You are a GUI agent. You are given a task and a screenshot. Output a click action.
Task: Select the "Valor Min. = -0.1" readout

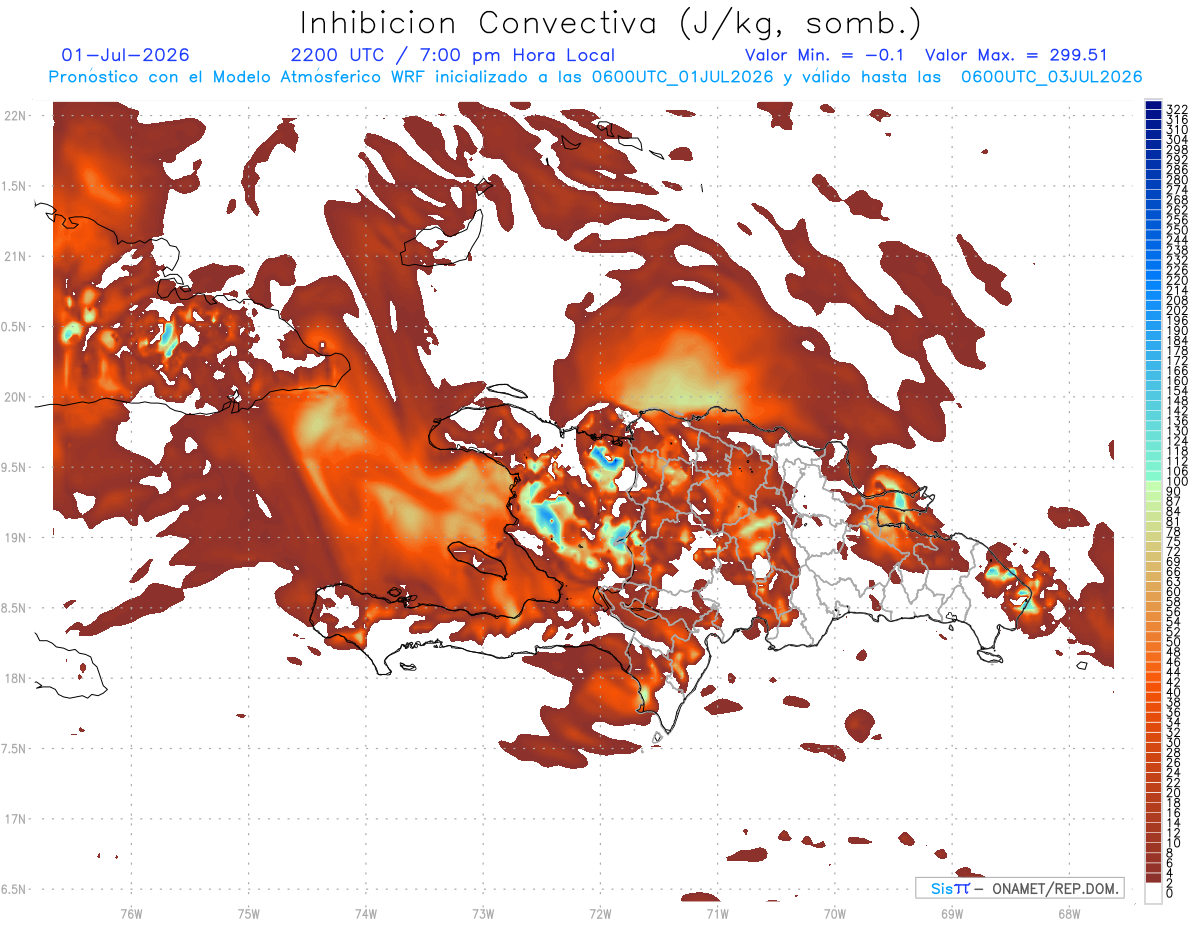(826, 55)
